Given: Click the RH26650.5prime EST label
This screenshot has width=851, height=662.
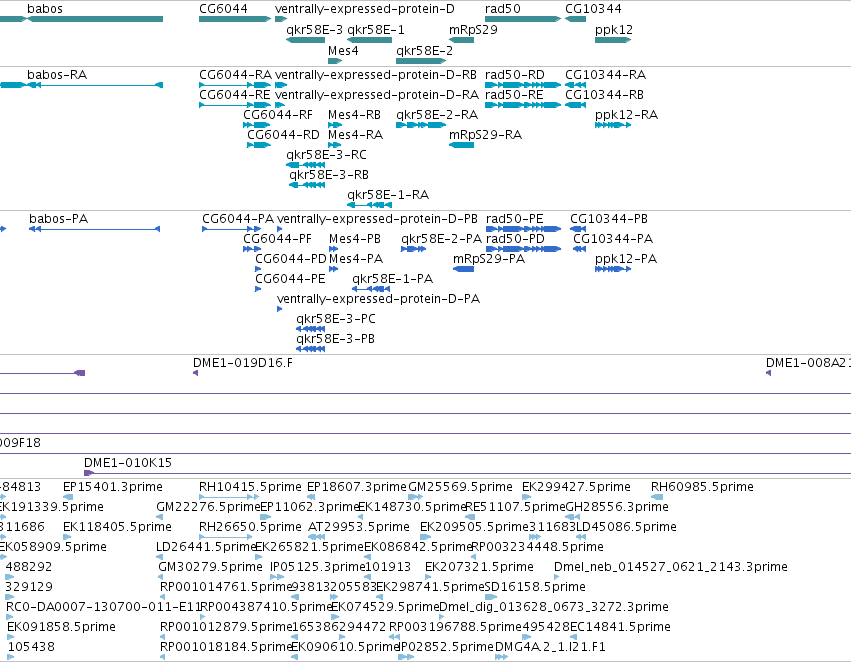Looking at the screenshot, I should click(x=250, y=527).
